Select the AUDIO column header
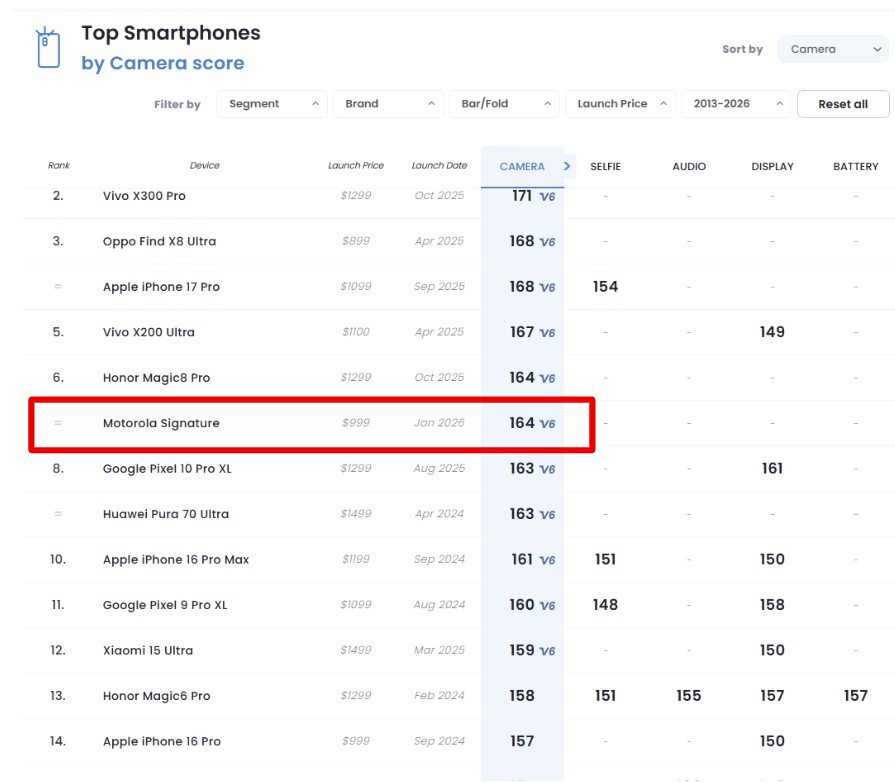Image resolution: width=895 pixels, height=783 pixels. pos(689,167)
